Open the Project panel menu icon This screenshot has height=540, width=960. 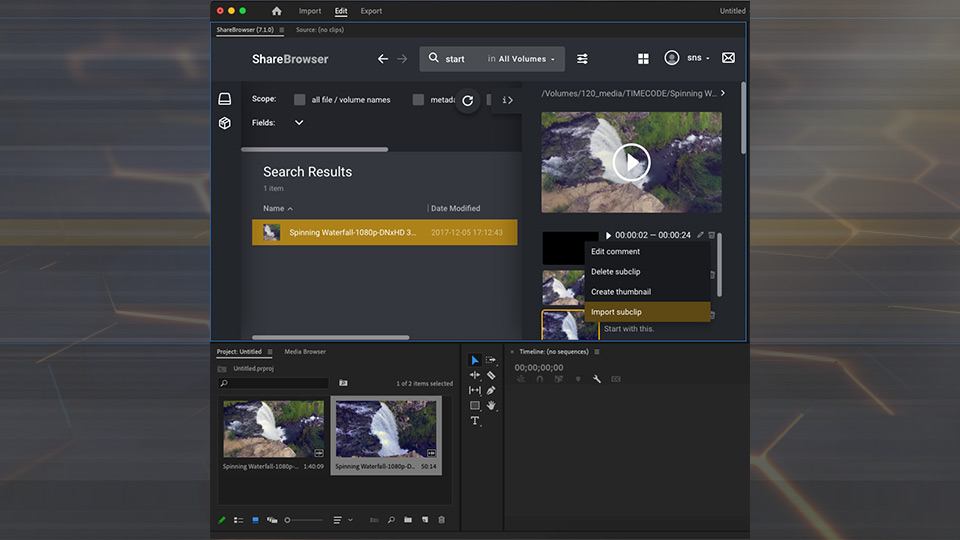tap(270, 351)
